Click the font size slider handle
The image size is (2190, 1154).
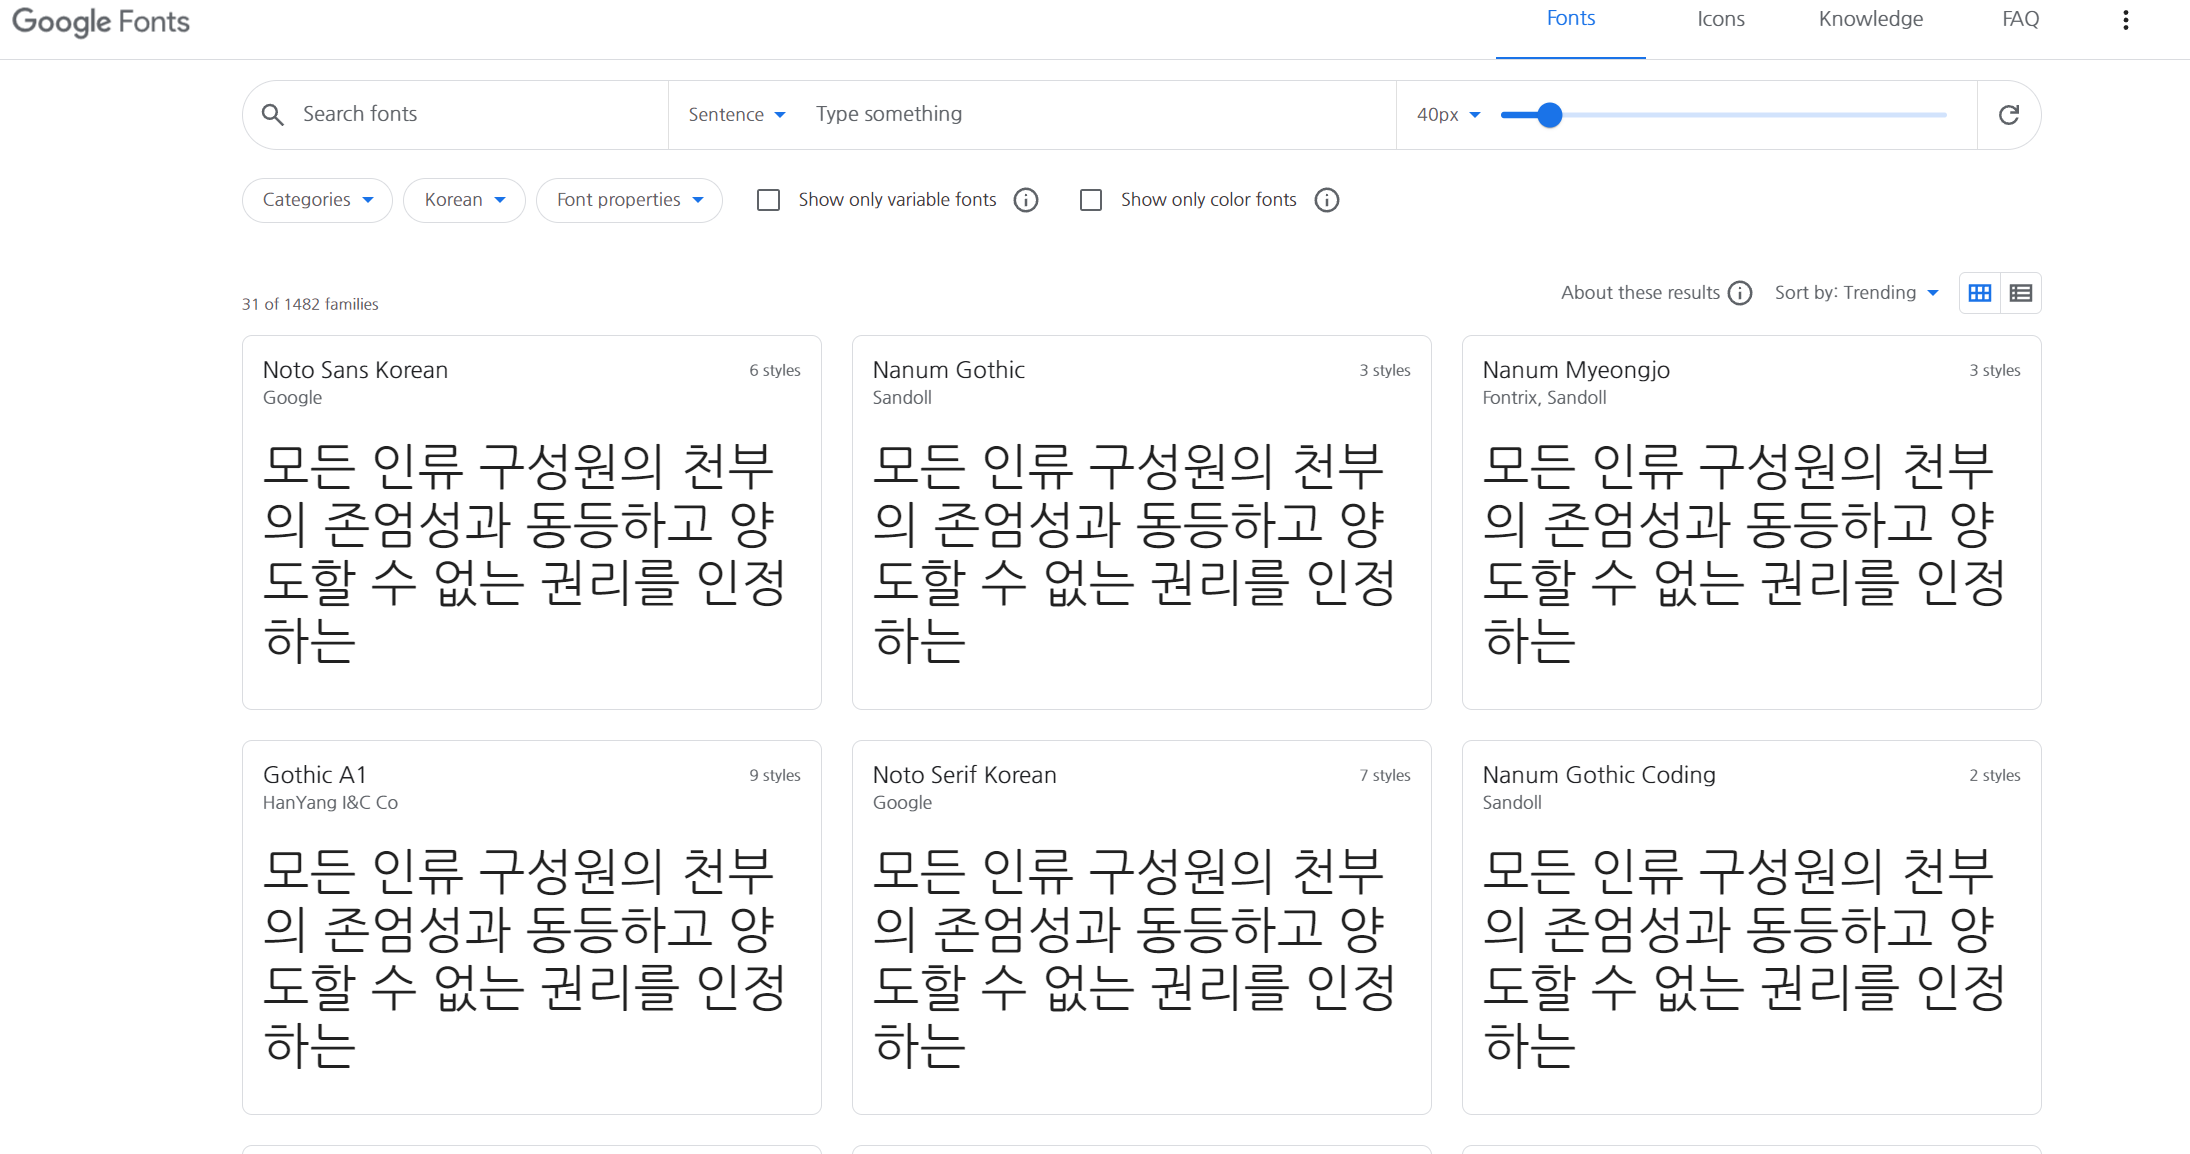(x=1549, y=115)
